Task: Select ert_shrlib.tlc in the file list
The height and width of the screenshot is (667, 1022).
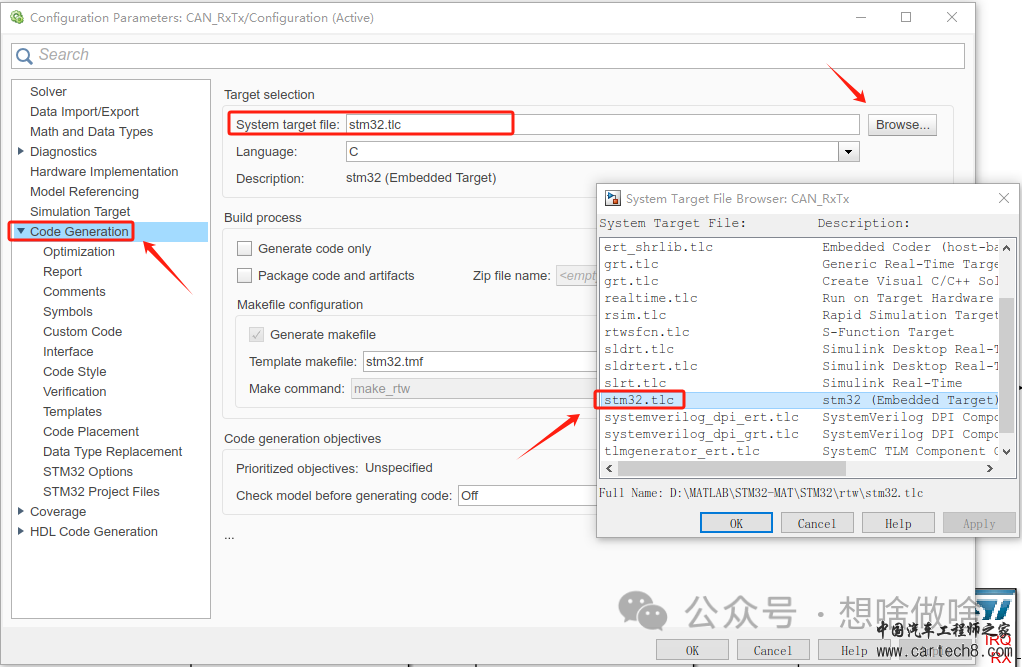Action: point(659,247)
